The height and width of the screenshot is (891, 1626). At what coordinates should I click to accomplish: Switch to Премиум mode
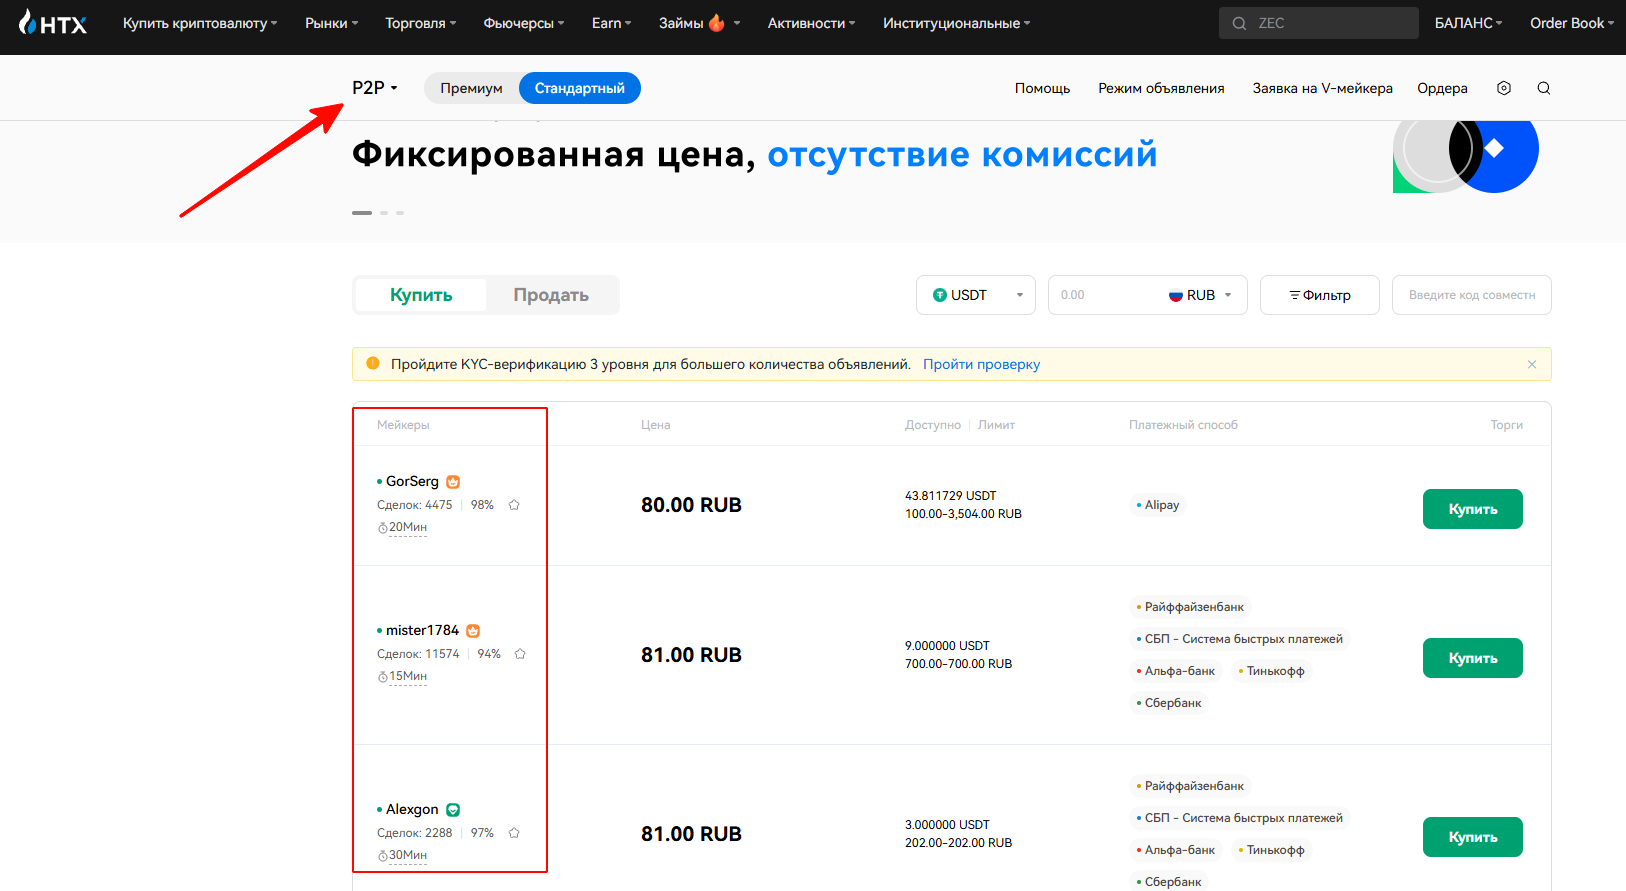pos(471,88)
